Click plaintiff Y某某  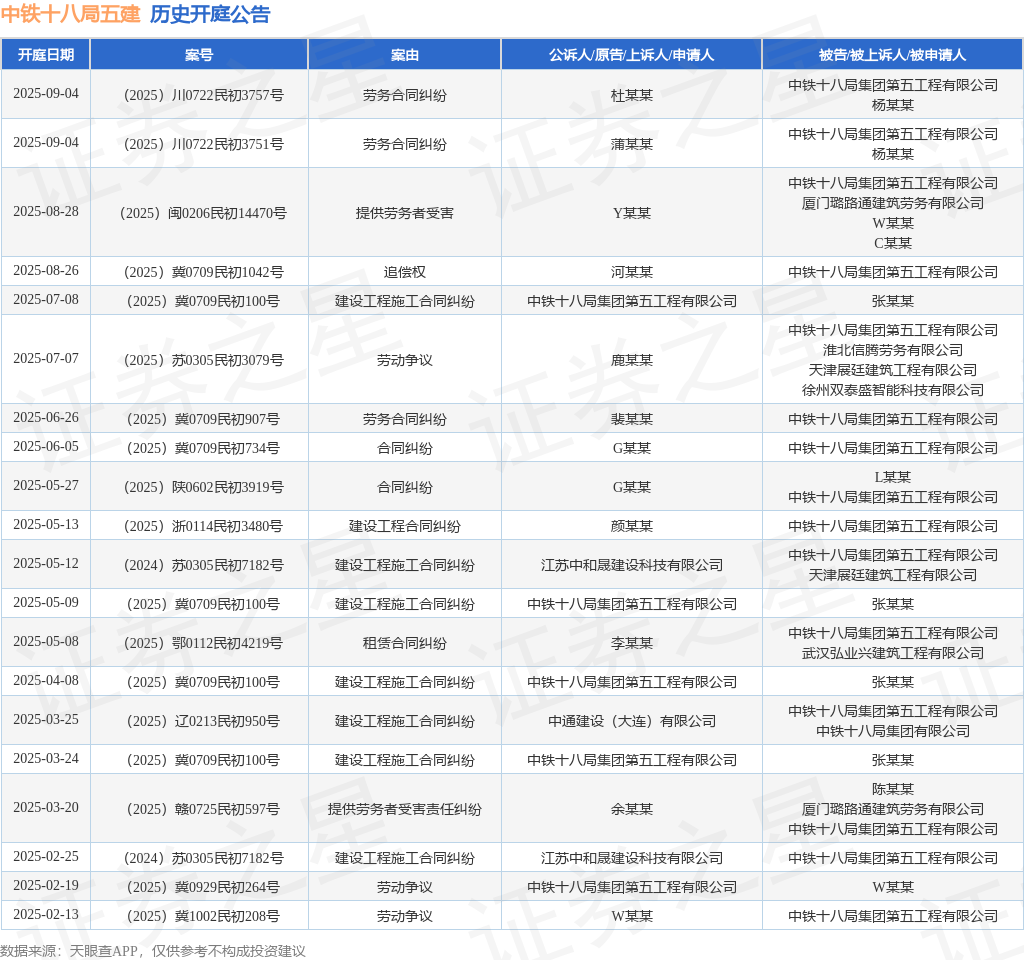[x=632, y=213]
